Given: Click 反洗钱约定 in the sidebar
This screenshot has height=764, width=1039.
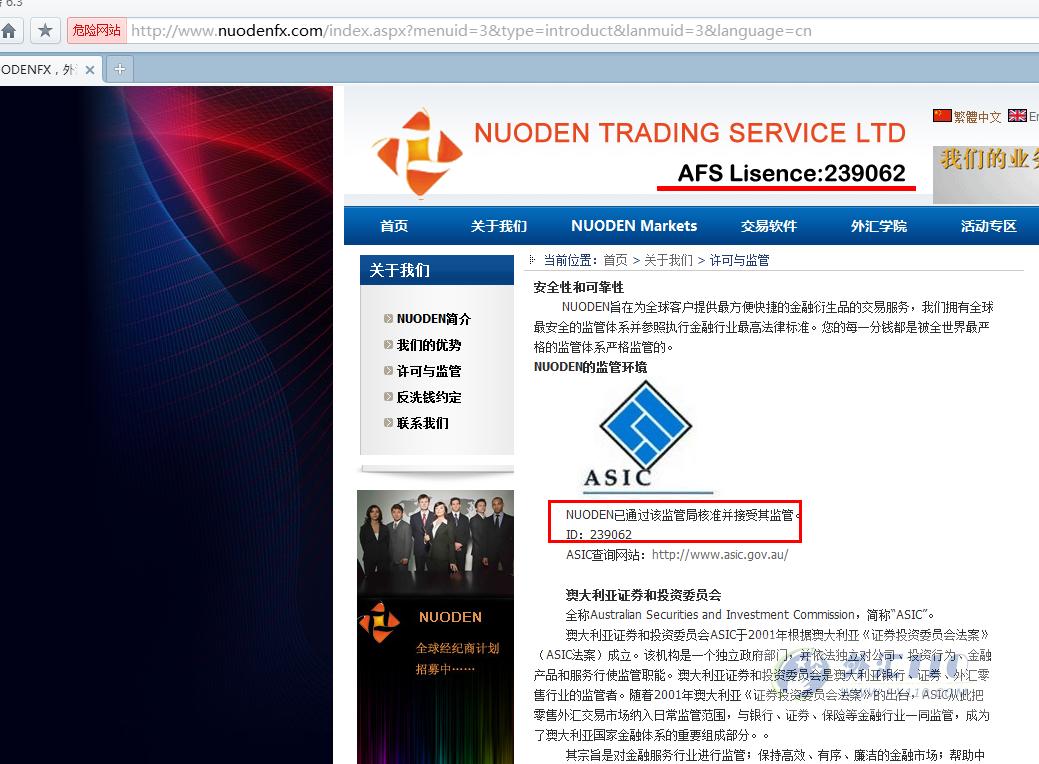Looking at the screenshot, I should 429,397.
